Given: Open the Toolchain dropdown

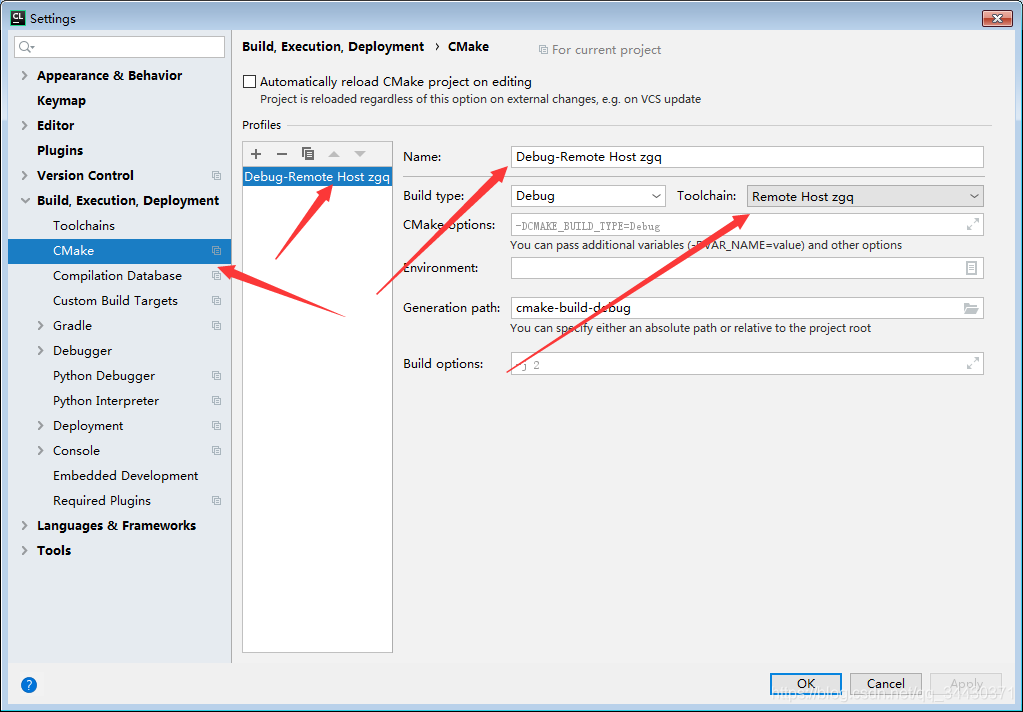Looking at the screenshot, I should (x=865, y=196).
